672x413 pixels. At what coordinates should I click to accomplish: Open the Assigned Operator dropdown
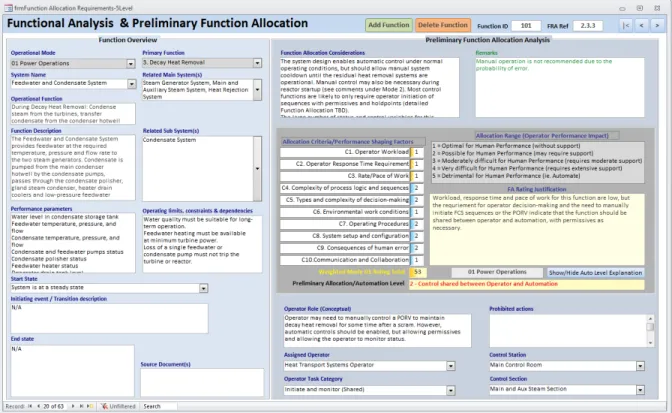(x=450, y=366)
